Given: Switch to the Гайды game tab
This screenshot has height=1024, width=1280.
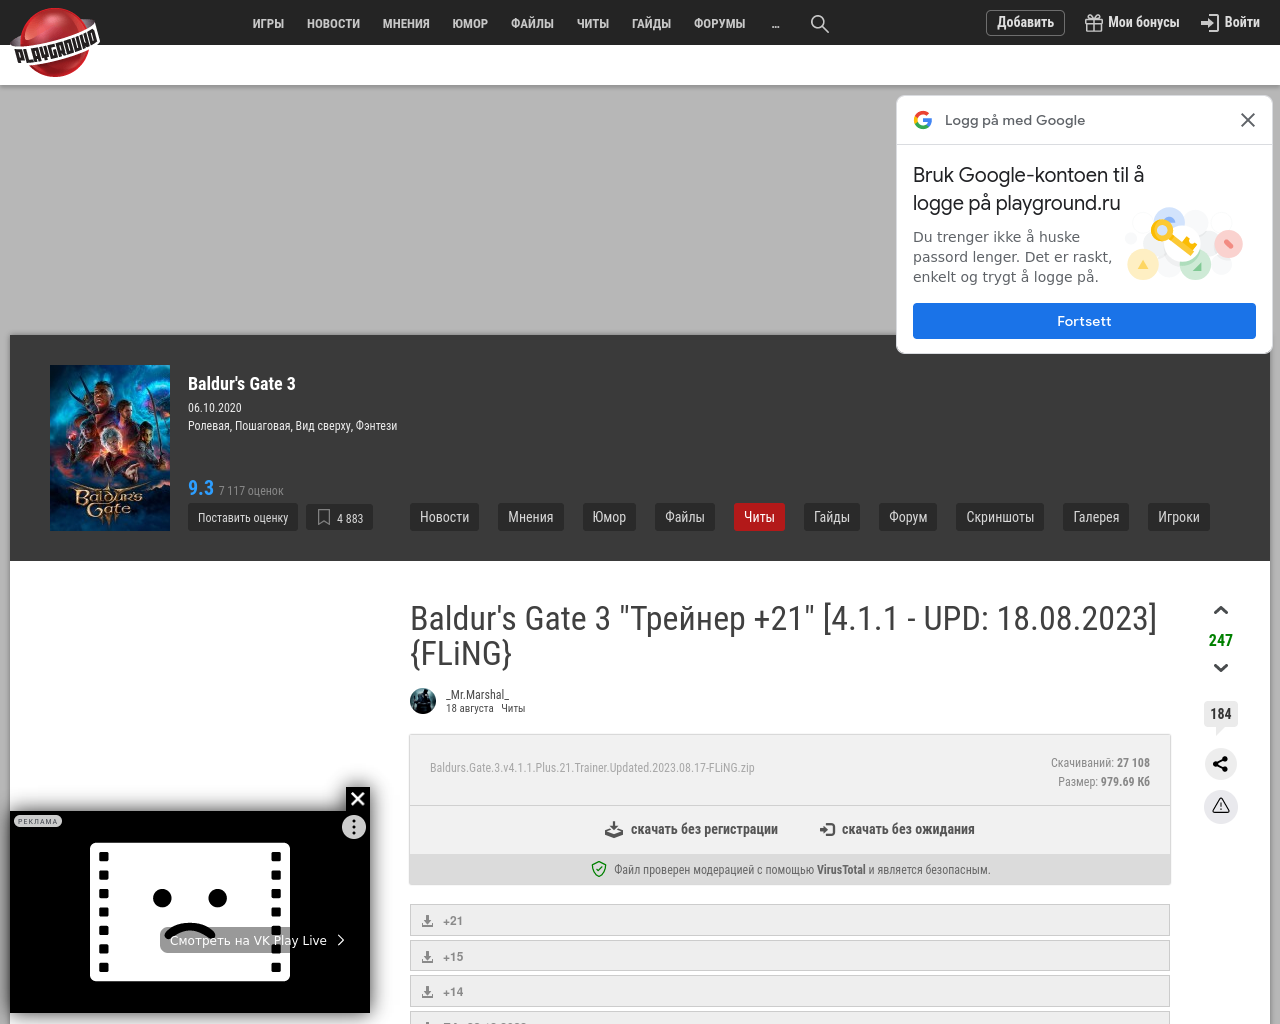Looking at the screenshot, I should (x=832, y=517).
